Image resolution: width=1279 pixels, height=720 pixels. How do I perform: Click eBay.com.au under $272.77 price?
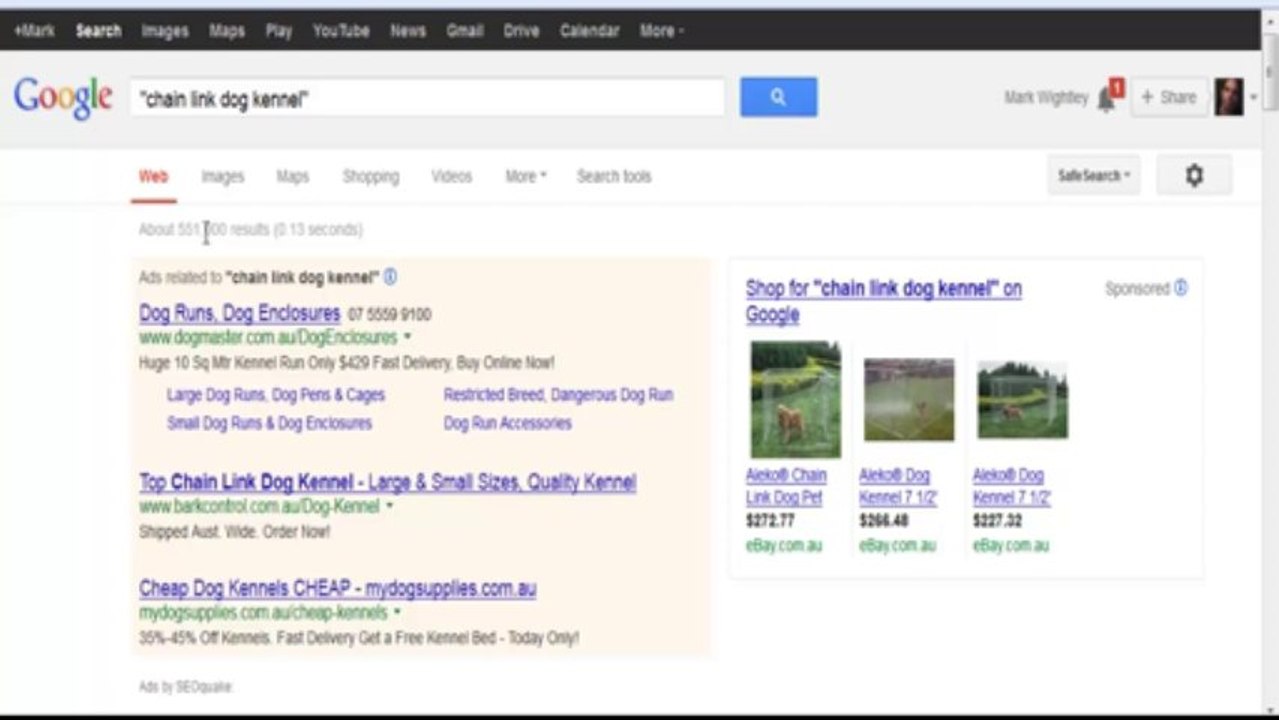(x=784, y=546)
